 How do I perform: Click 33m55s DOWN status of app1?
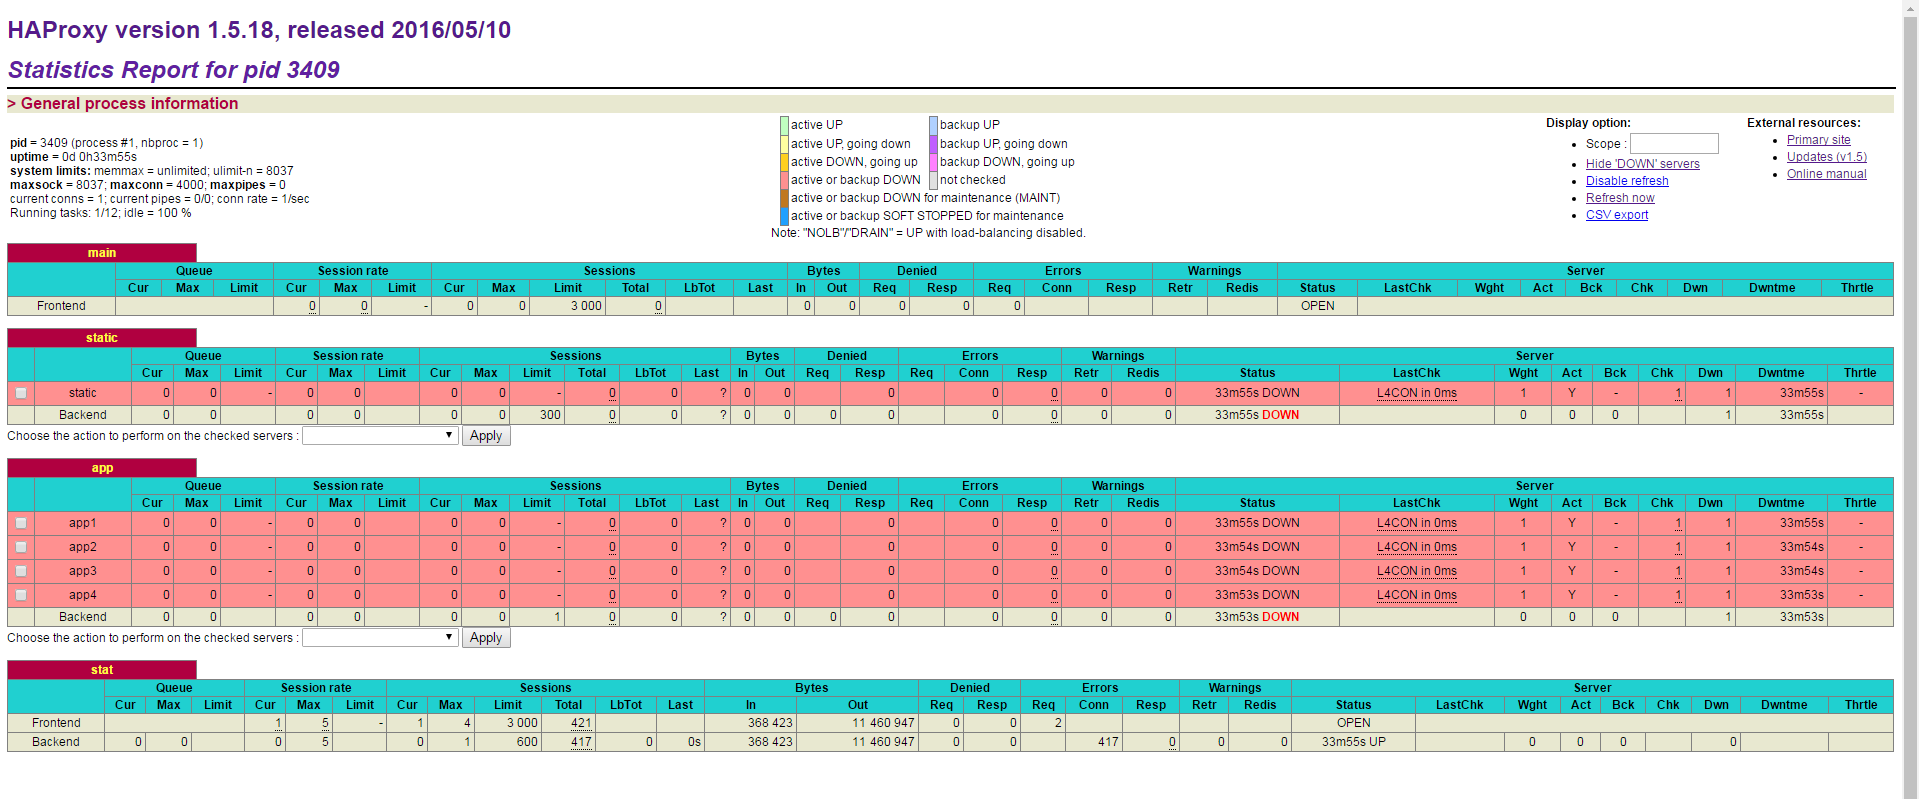tap(1257, 523)
